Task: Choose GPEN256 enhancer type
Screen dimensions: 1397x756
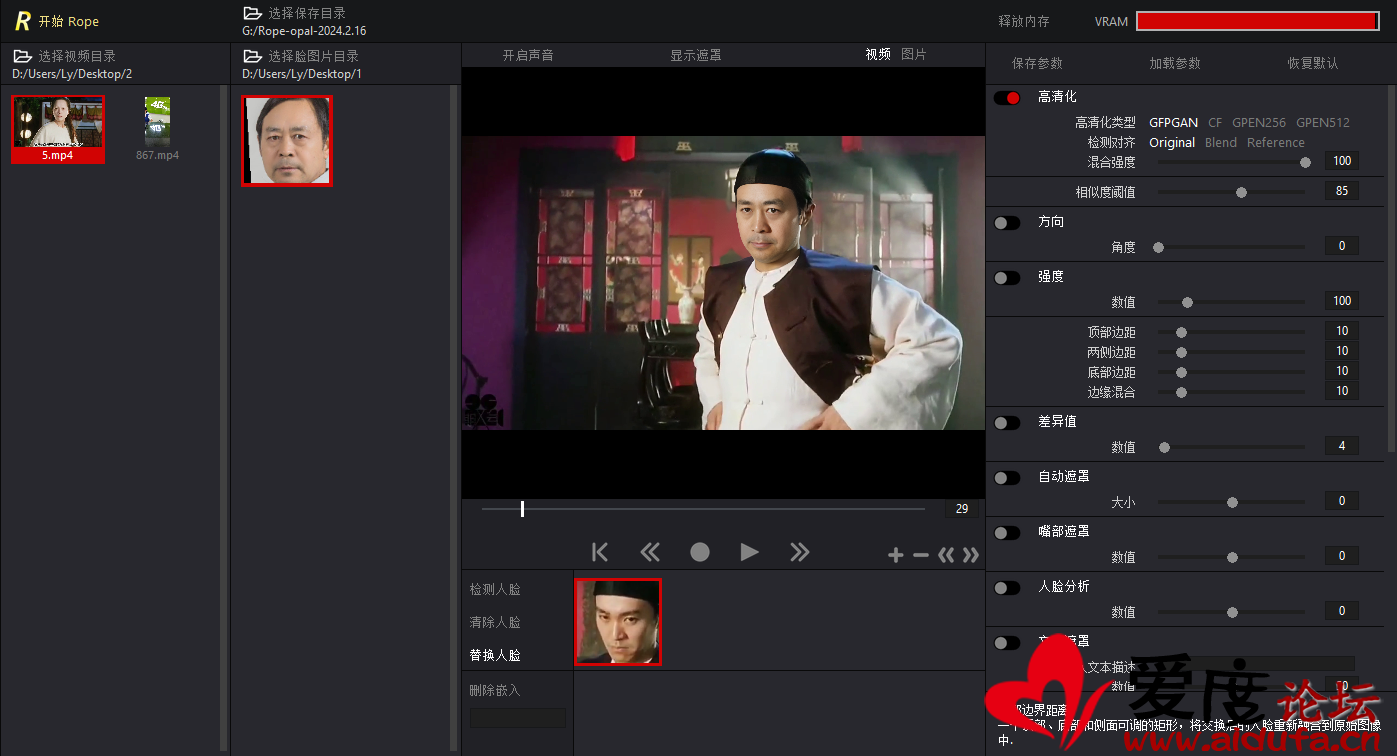Action: point(1259,122)
